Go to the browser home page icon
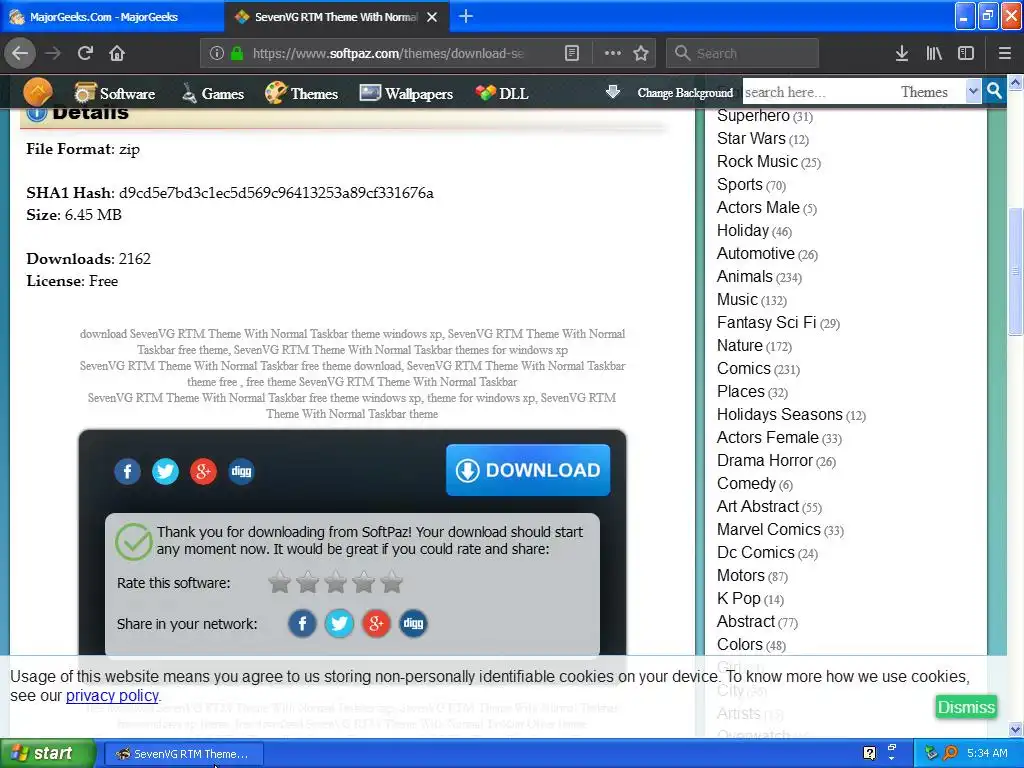1024x768 pixels. [x=117, y=53]
